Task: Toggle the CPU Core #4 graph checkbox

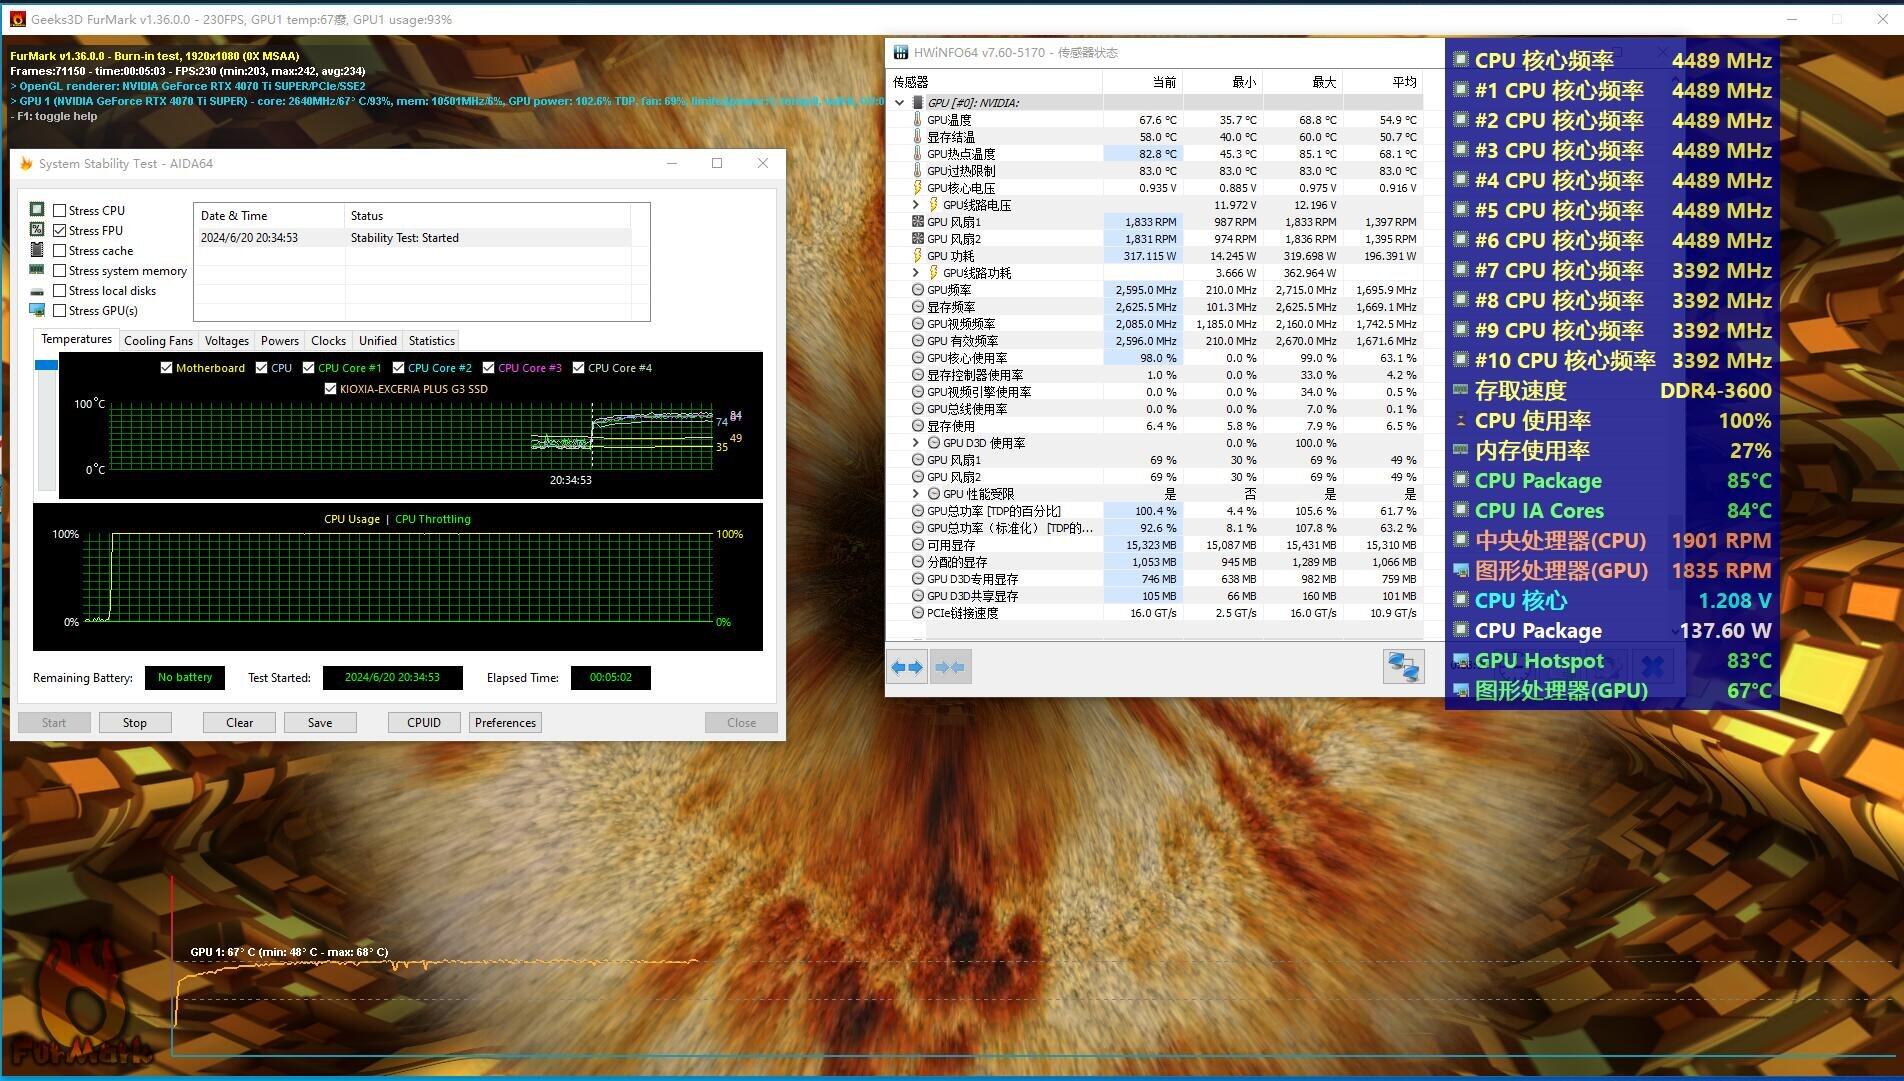Action: point(578,368)
